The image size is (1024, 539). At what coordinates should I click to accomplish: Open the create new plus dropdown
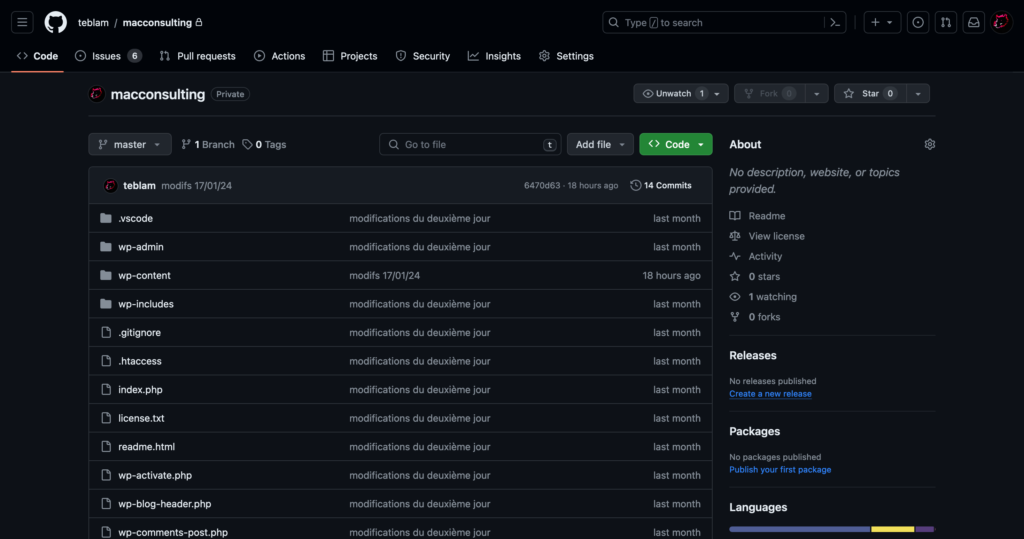coord(882,22)
